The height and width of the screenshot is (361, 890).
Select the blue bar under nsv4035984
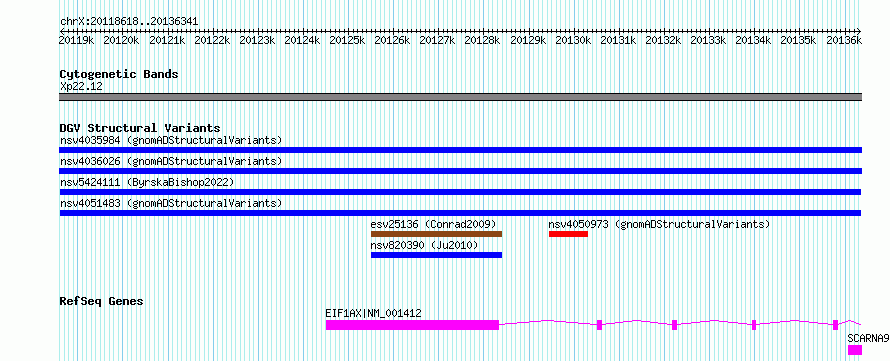coord(460,150)
